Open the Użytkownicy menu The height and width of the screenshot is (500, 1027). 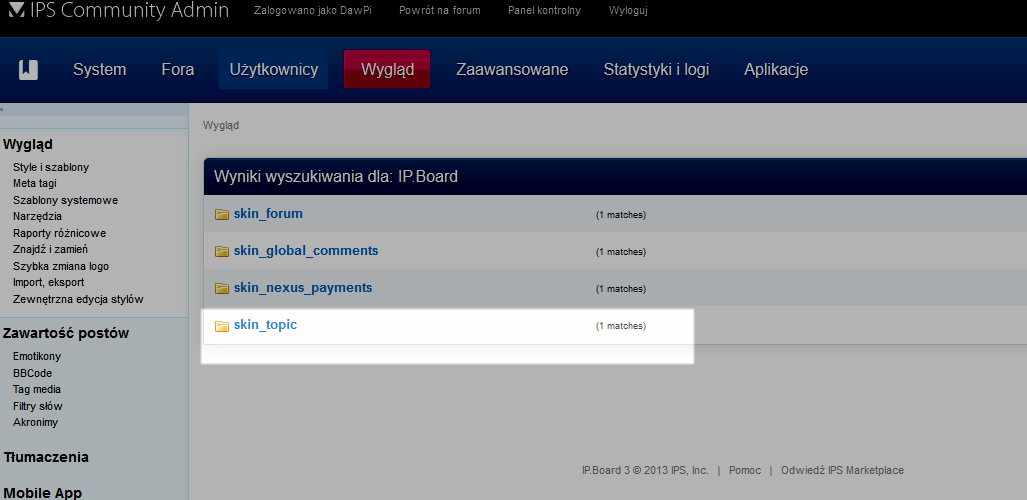274,69
